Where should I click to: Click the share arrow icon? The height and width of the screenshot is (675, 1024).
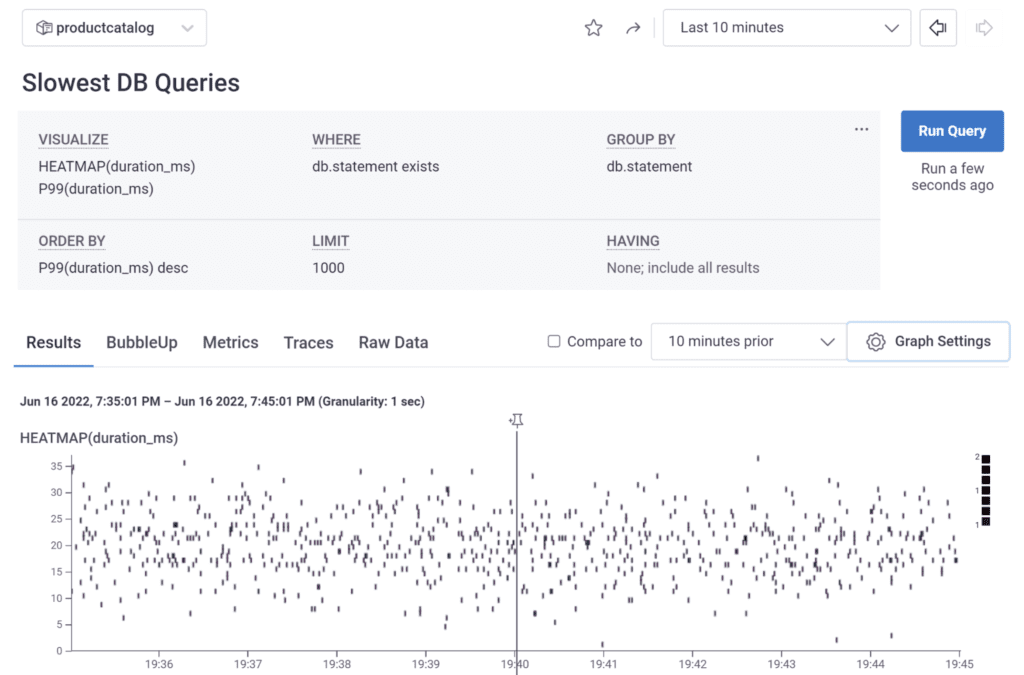click(632, 28)
